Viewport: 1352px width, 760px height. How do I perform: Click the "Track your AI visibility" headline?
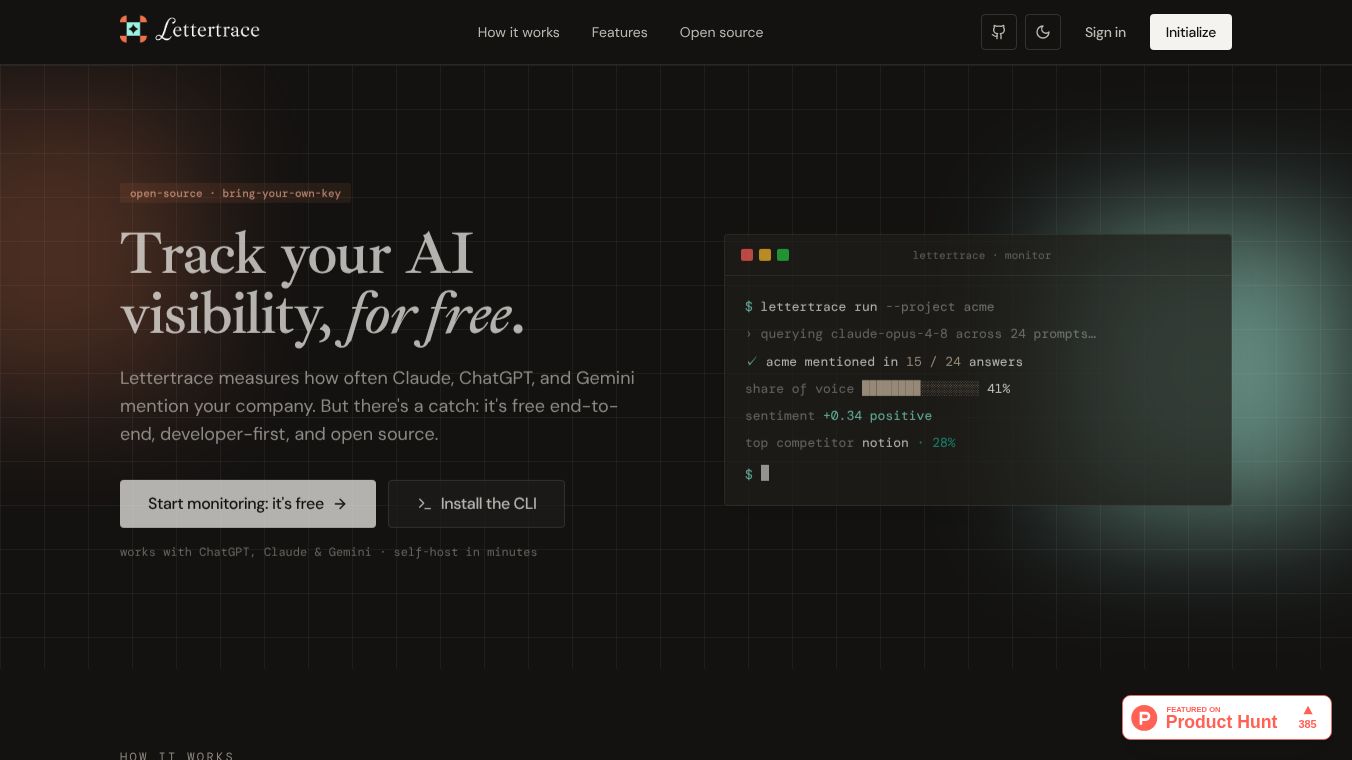[x=322, y=283]
